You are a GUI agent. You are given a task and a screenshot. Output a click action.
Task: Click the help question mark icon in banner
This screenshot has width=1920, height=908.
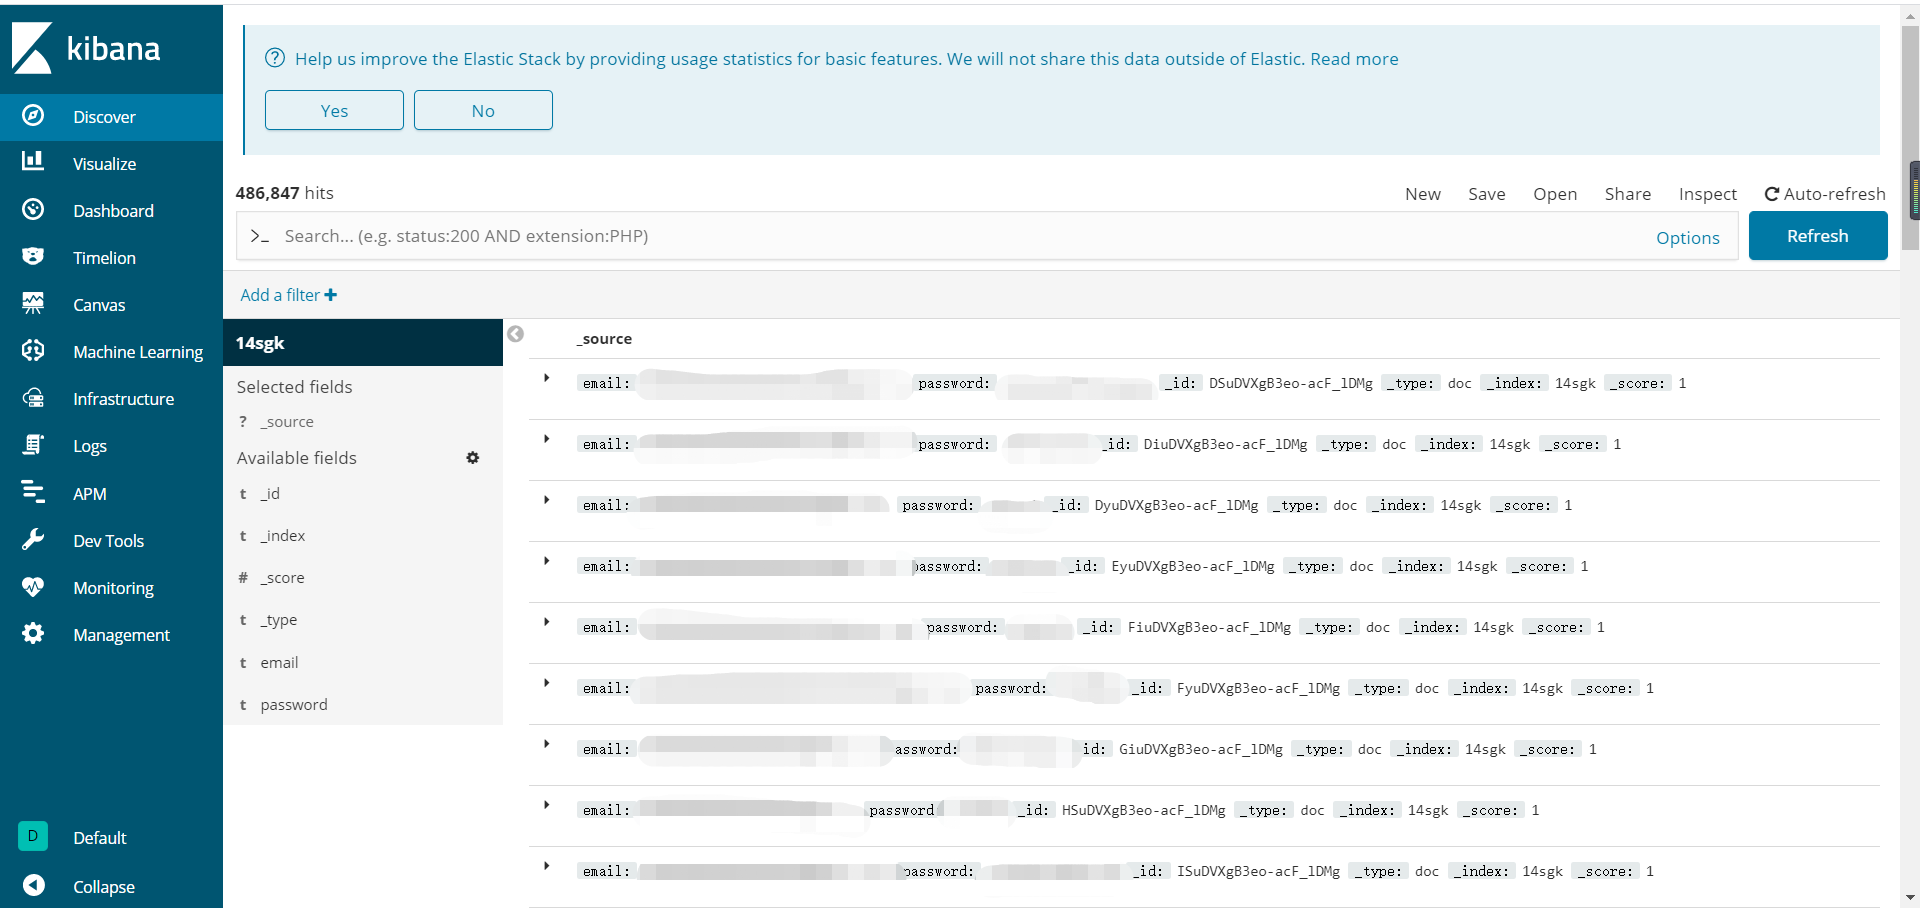tap(275, 58)
